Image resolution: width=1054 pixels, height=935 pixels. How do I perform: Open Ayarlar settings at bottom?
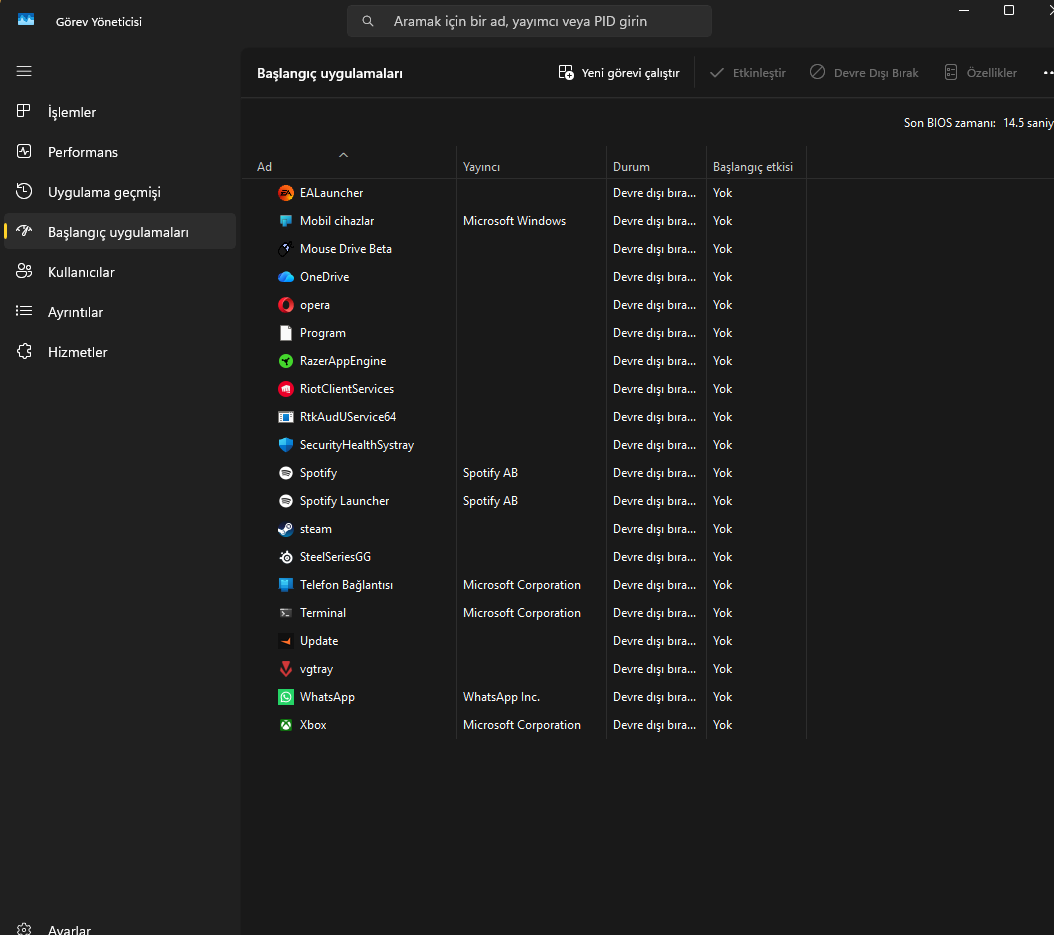tap(120, 928)
